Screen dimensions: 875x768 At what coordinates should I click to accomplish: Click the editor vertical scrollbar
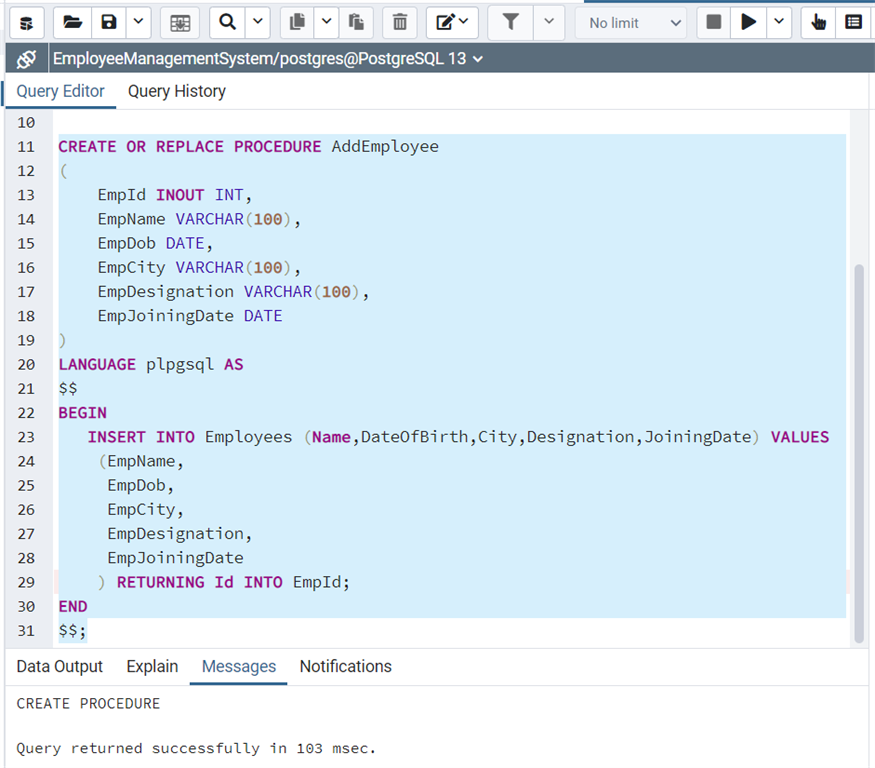tap(859, 450)
